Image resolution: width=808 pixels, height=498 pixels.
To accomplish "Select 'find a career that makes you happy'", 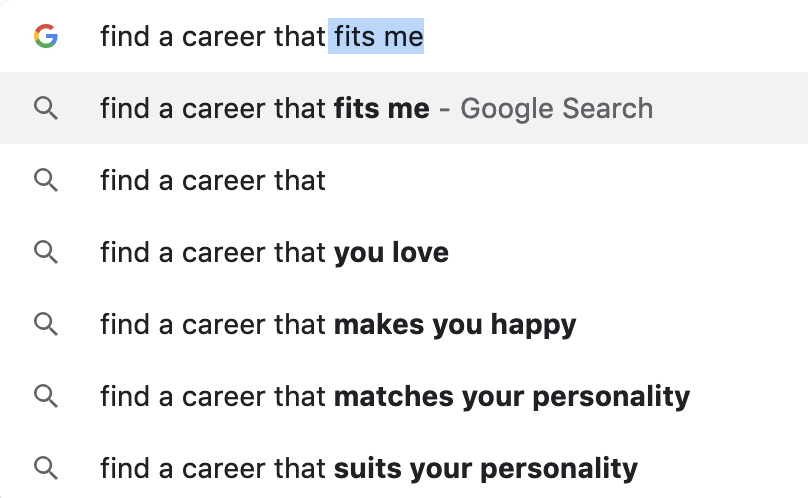I will coord(404,324).
